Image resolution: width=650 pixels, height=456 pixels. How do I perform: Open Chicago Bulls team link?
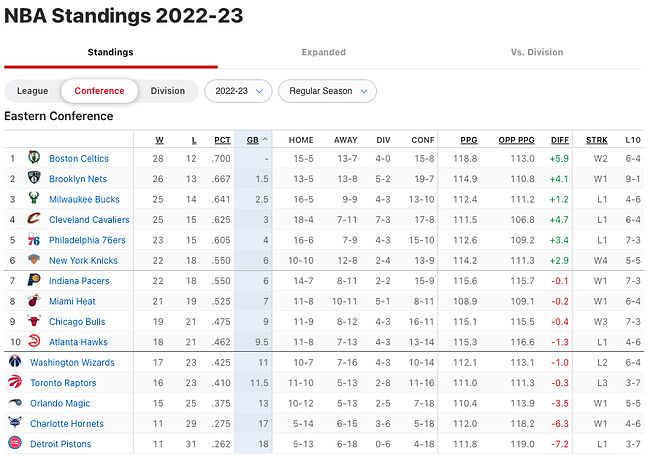point(77,322)
